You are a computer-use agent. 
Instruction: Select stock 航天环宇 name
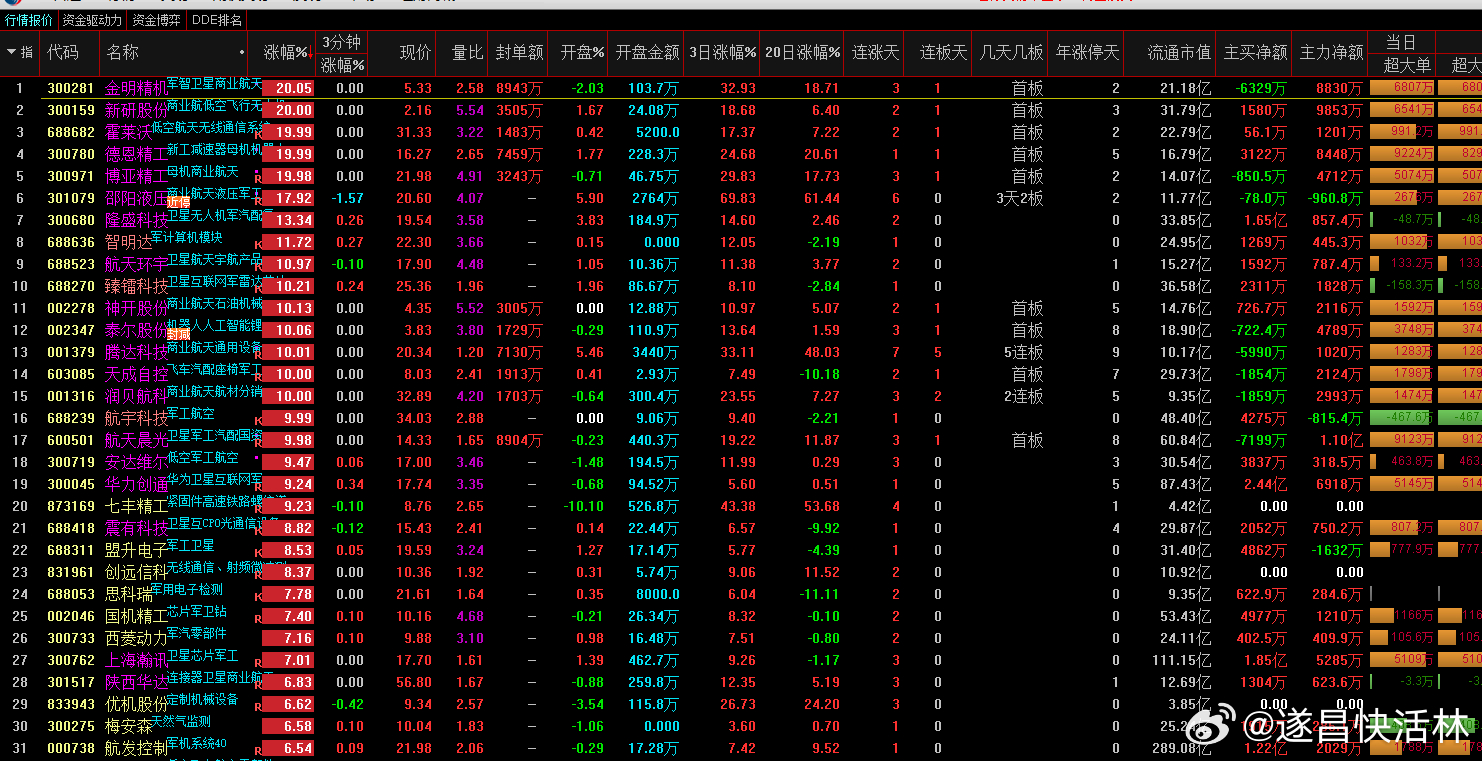[x=136, y=264]
